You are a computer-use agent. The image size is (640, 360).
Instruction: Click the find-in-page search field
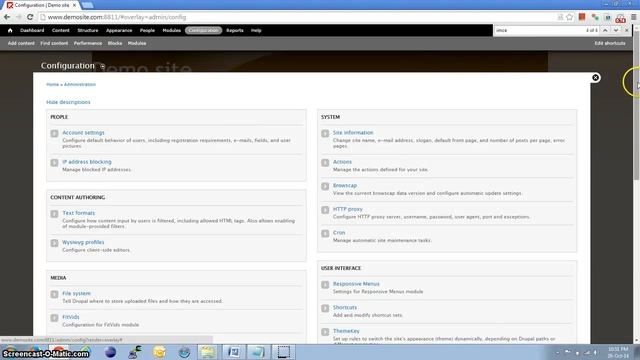(x=539, y=30)
